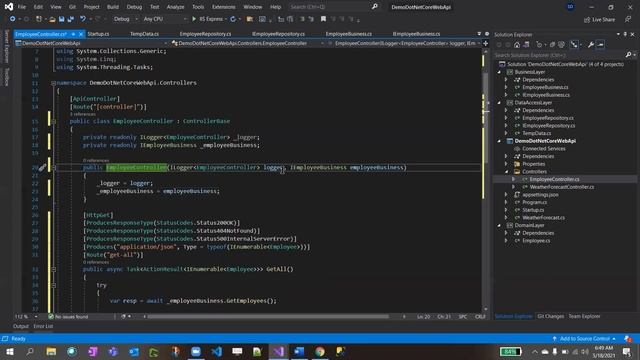Click the Save All icon in the toolbar
The height and width of the screenshot is (360, 640).
tap(71, 19)
